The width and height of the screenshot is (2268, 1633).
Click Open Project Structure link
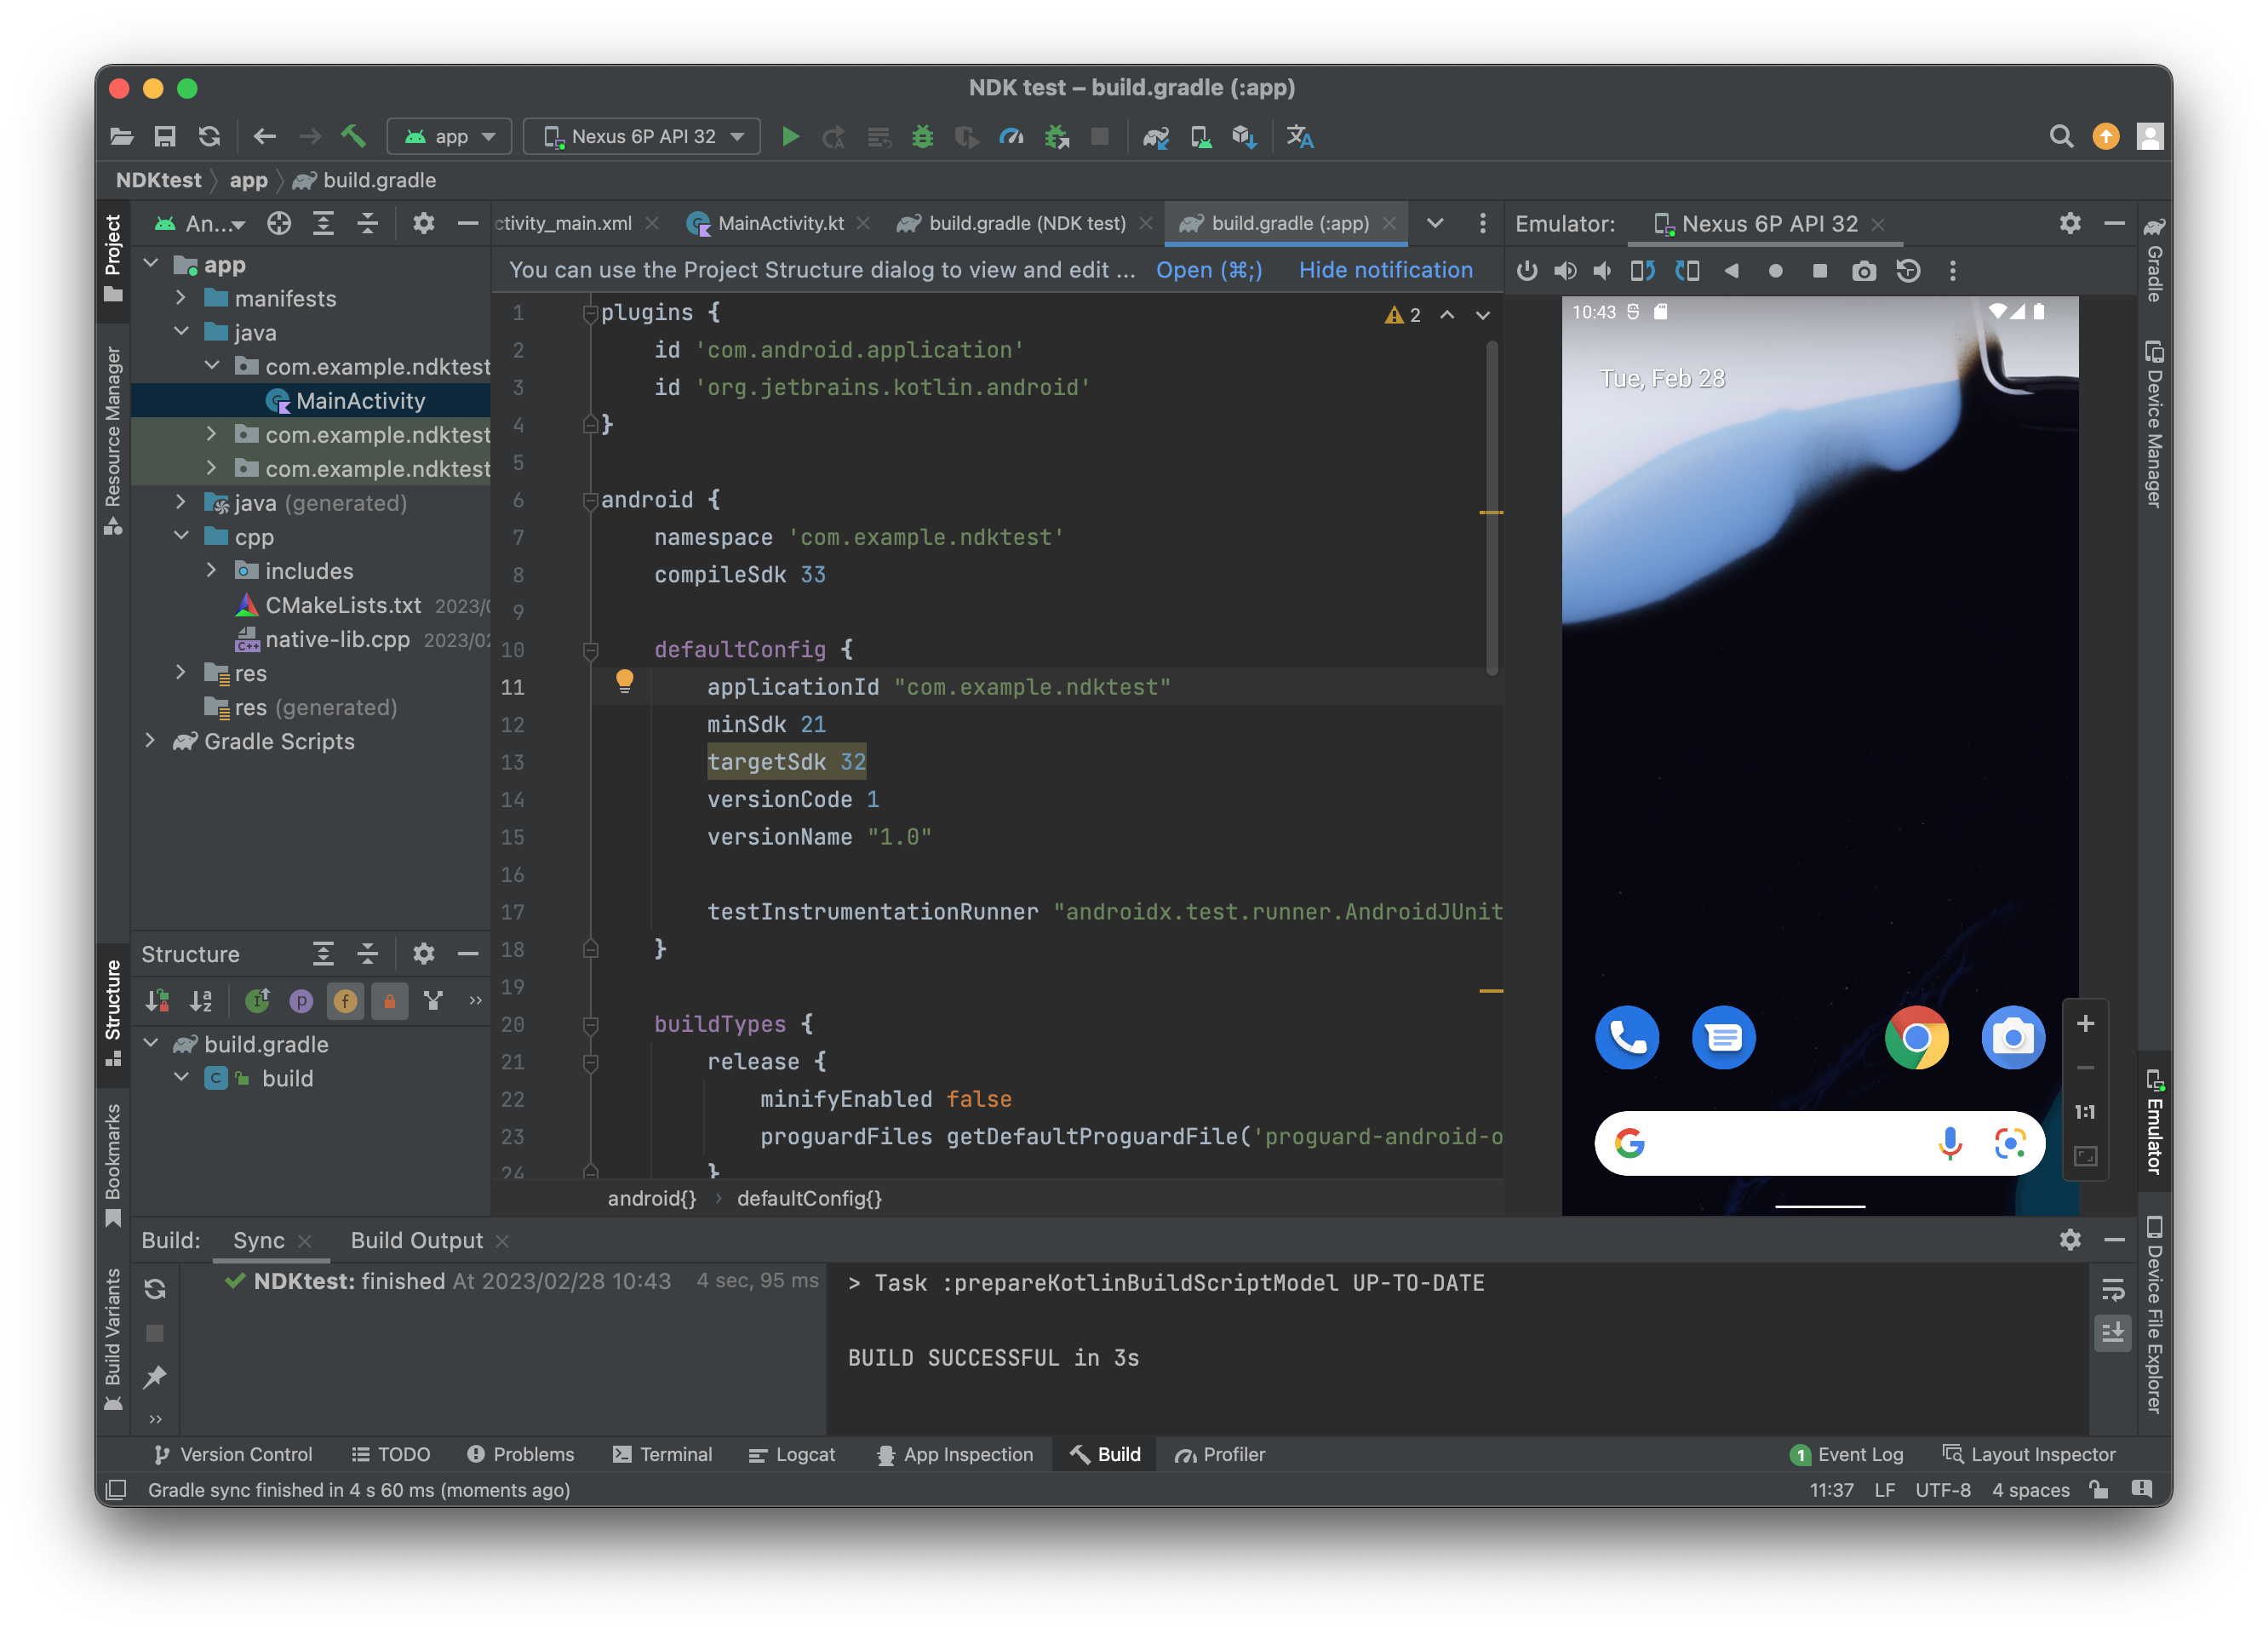coord(1208,270)
